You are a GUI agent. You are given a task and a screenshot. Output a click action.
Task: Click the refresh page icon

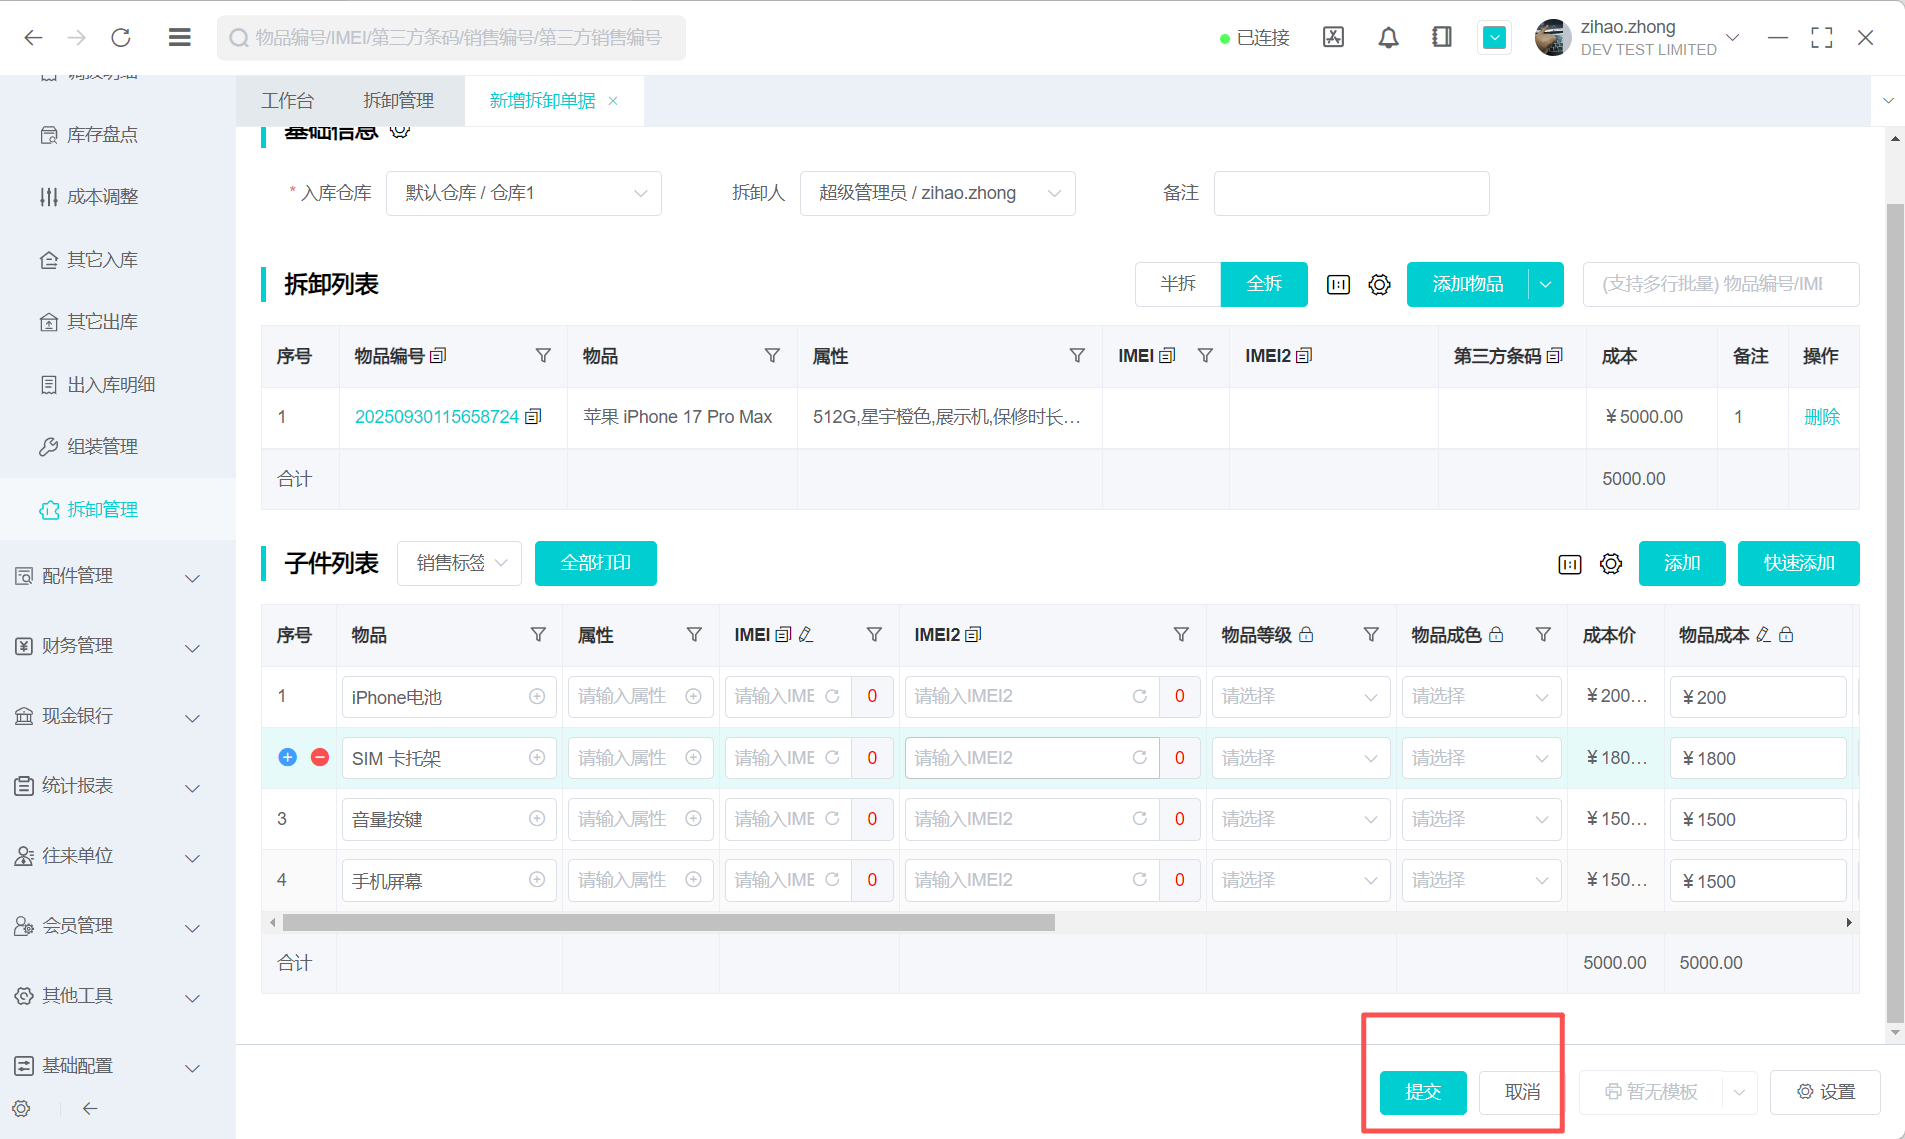(121, 38)
